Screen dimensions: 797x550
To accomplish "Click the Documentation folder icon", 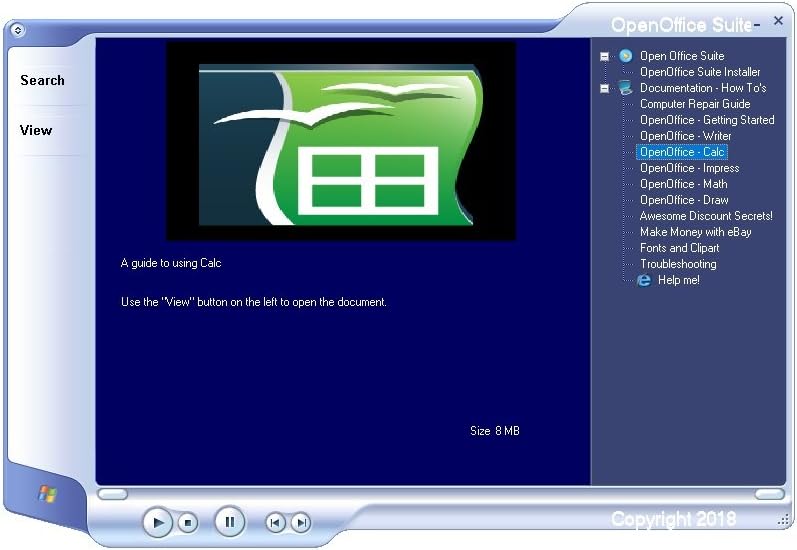I will [x=625, y=88].
